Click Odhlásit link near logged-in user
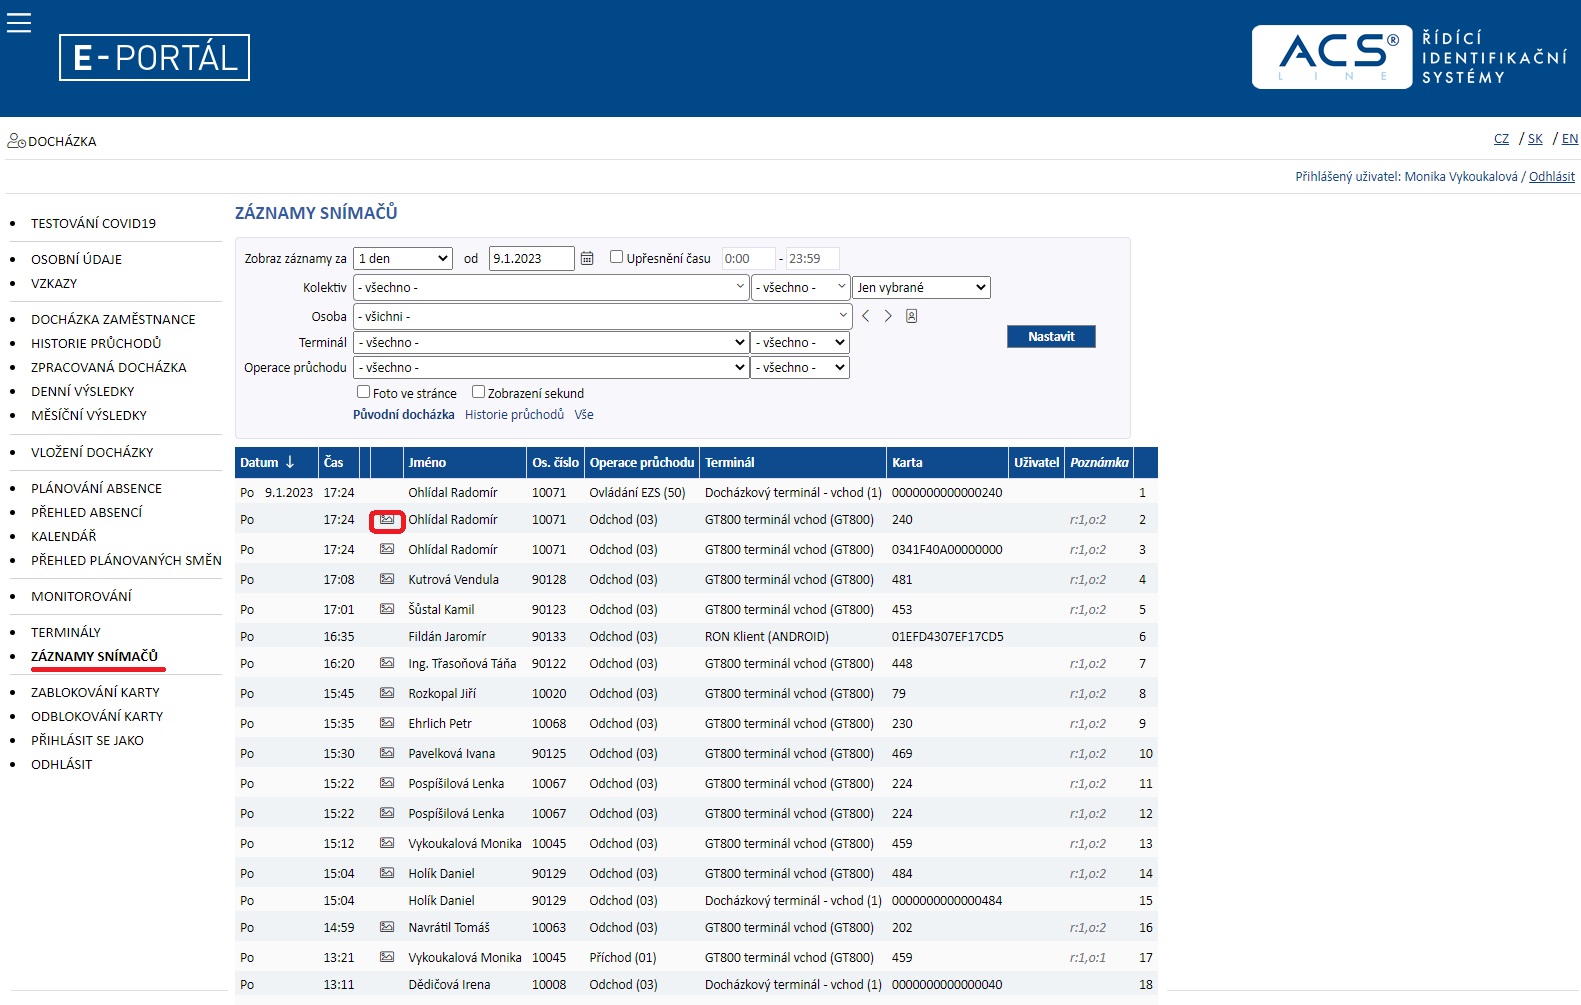This screenshot has width=1581, height=1005. point(1552,177)
